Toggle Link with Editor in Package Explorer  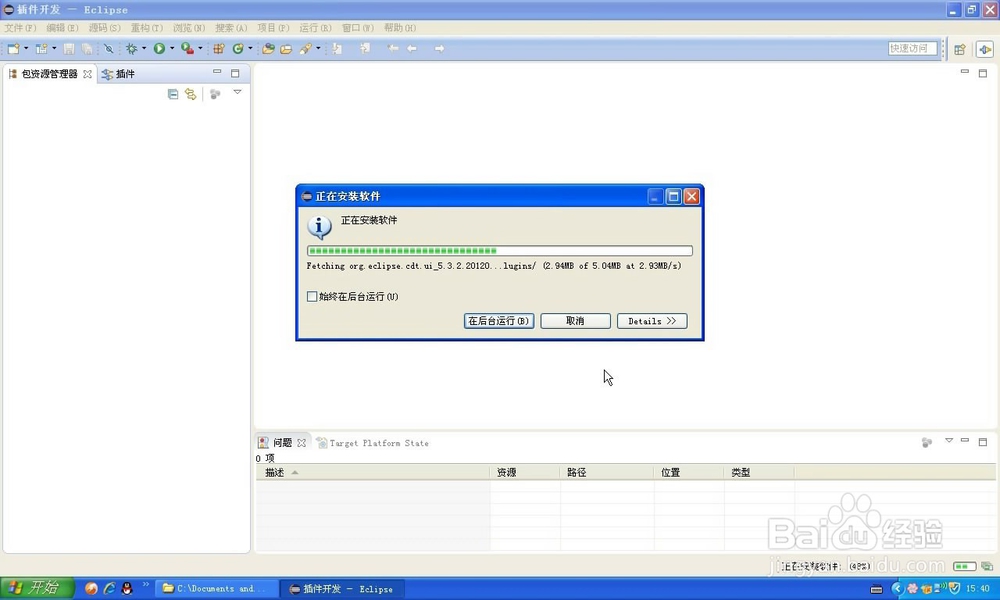[x=191, y=94]
